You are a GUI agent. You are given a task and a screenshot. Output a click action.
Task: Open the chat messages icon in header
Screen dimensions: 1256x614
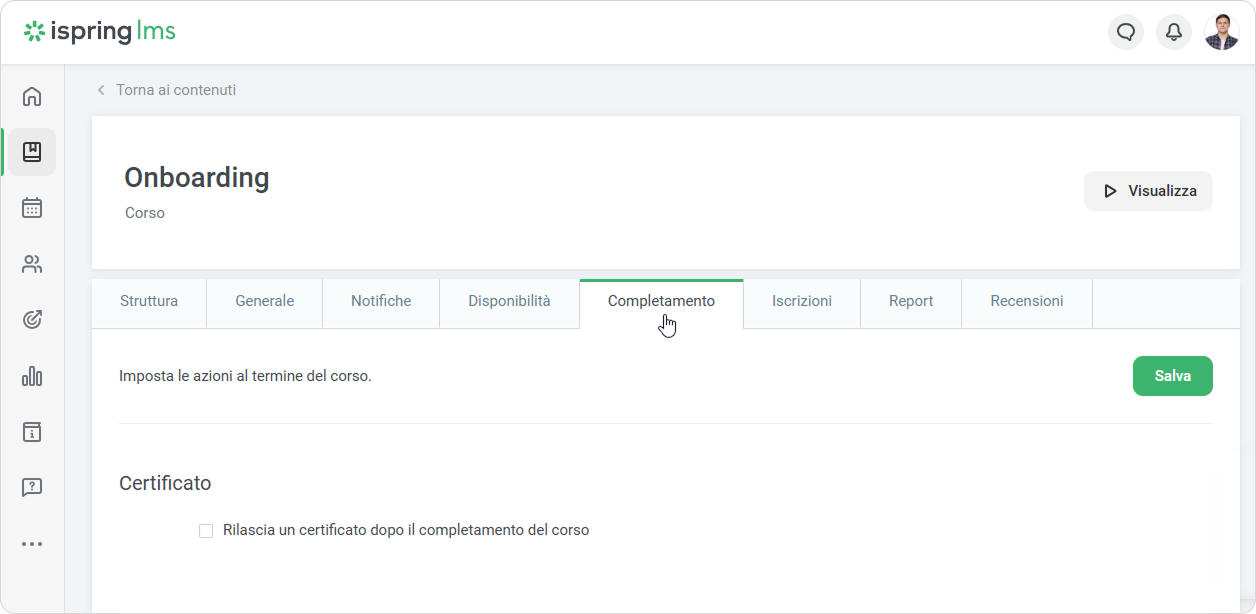(1126, 32)
